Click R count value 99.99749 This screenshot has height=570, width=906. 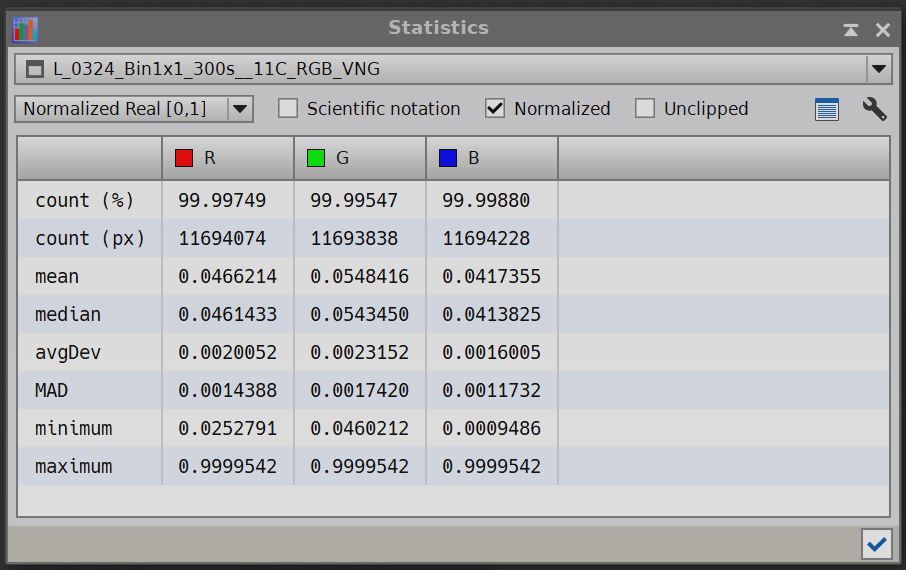(222, 201)
